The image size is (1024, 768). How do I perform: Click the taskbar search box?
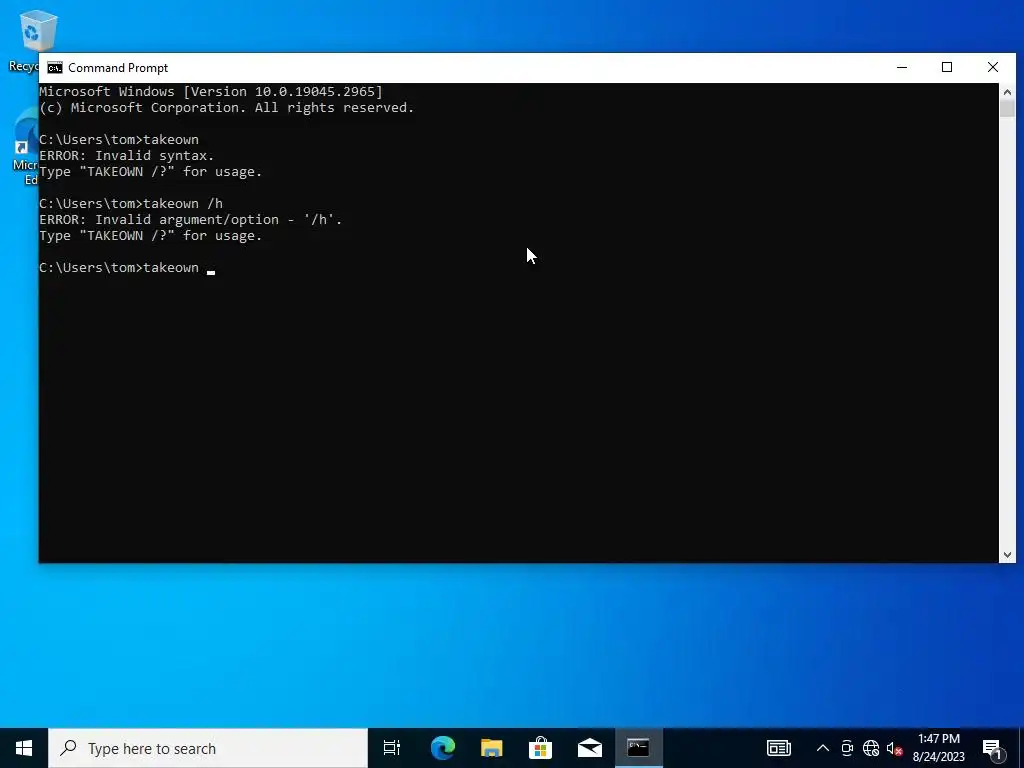click(208, 748)
